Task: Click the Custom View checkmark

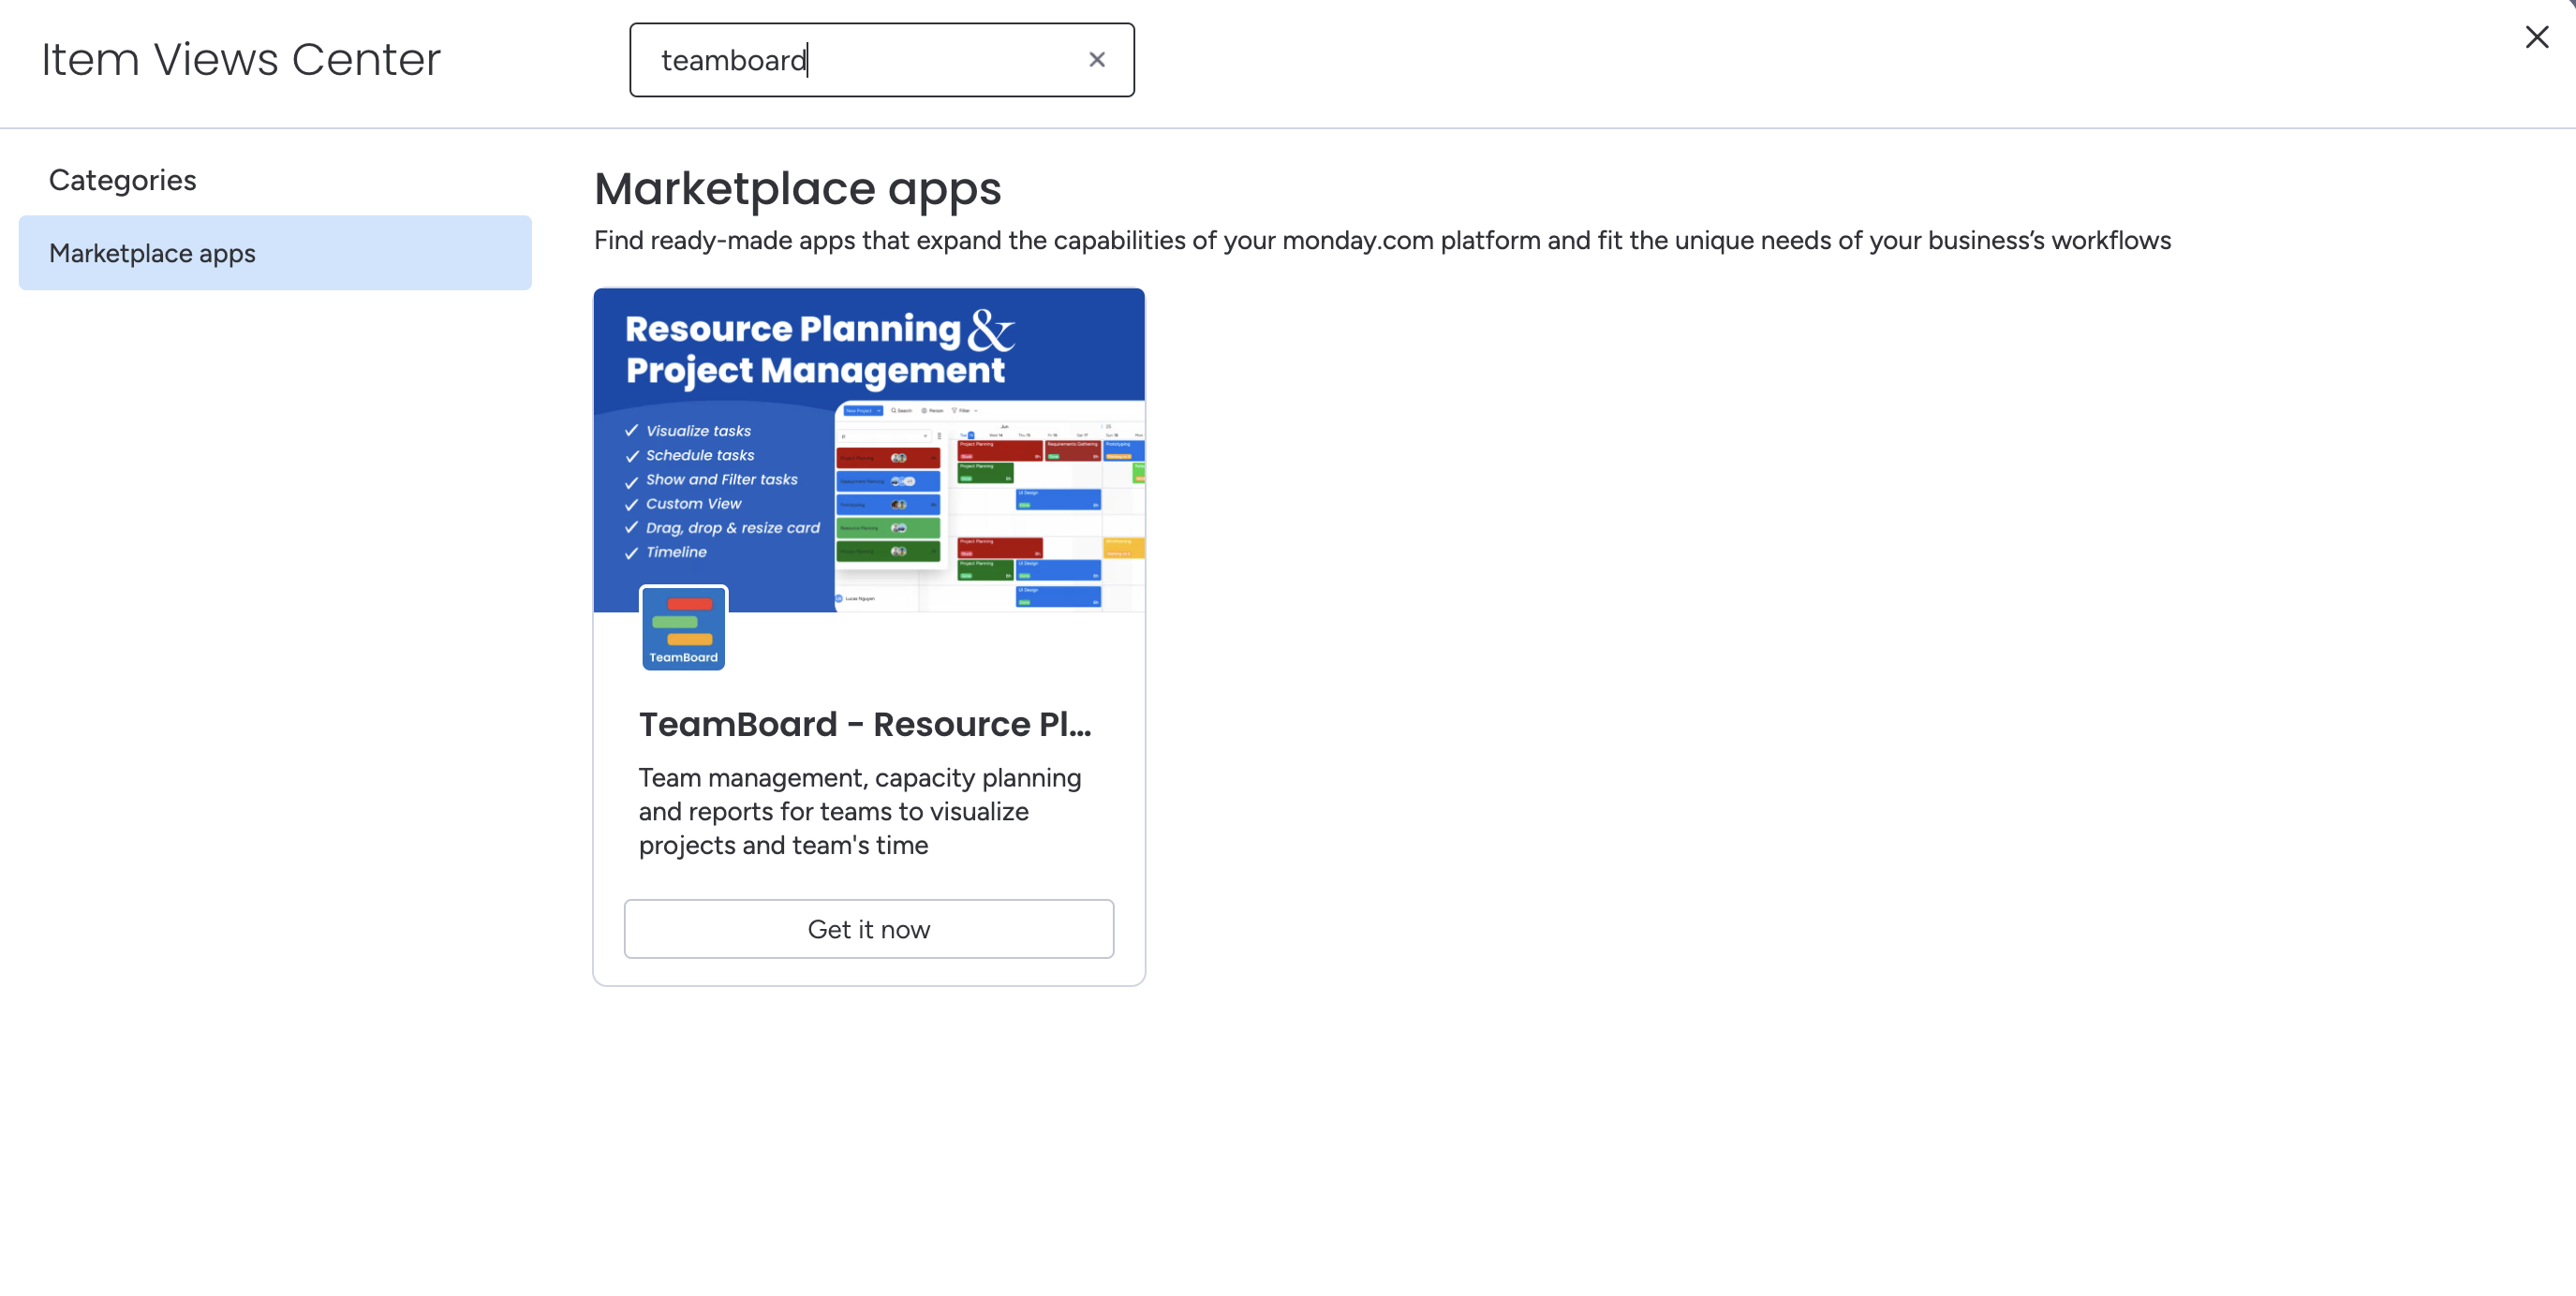Action: (x=632, y=505)
